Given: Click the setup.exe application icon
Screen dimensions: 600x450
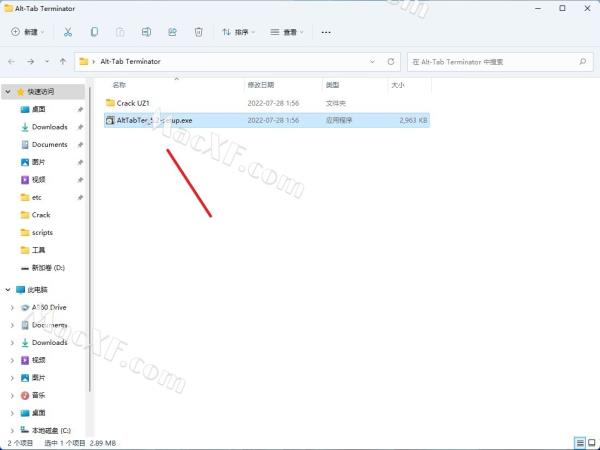Looking at the screenshot, I should click(110, 121).
